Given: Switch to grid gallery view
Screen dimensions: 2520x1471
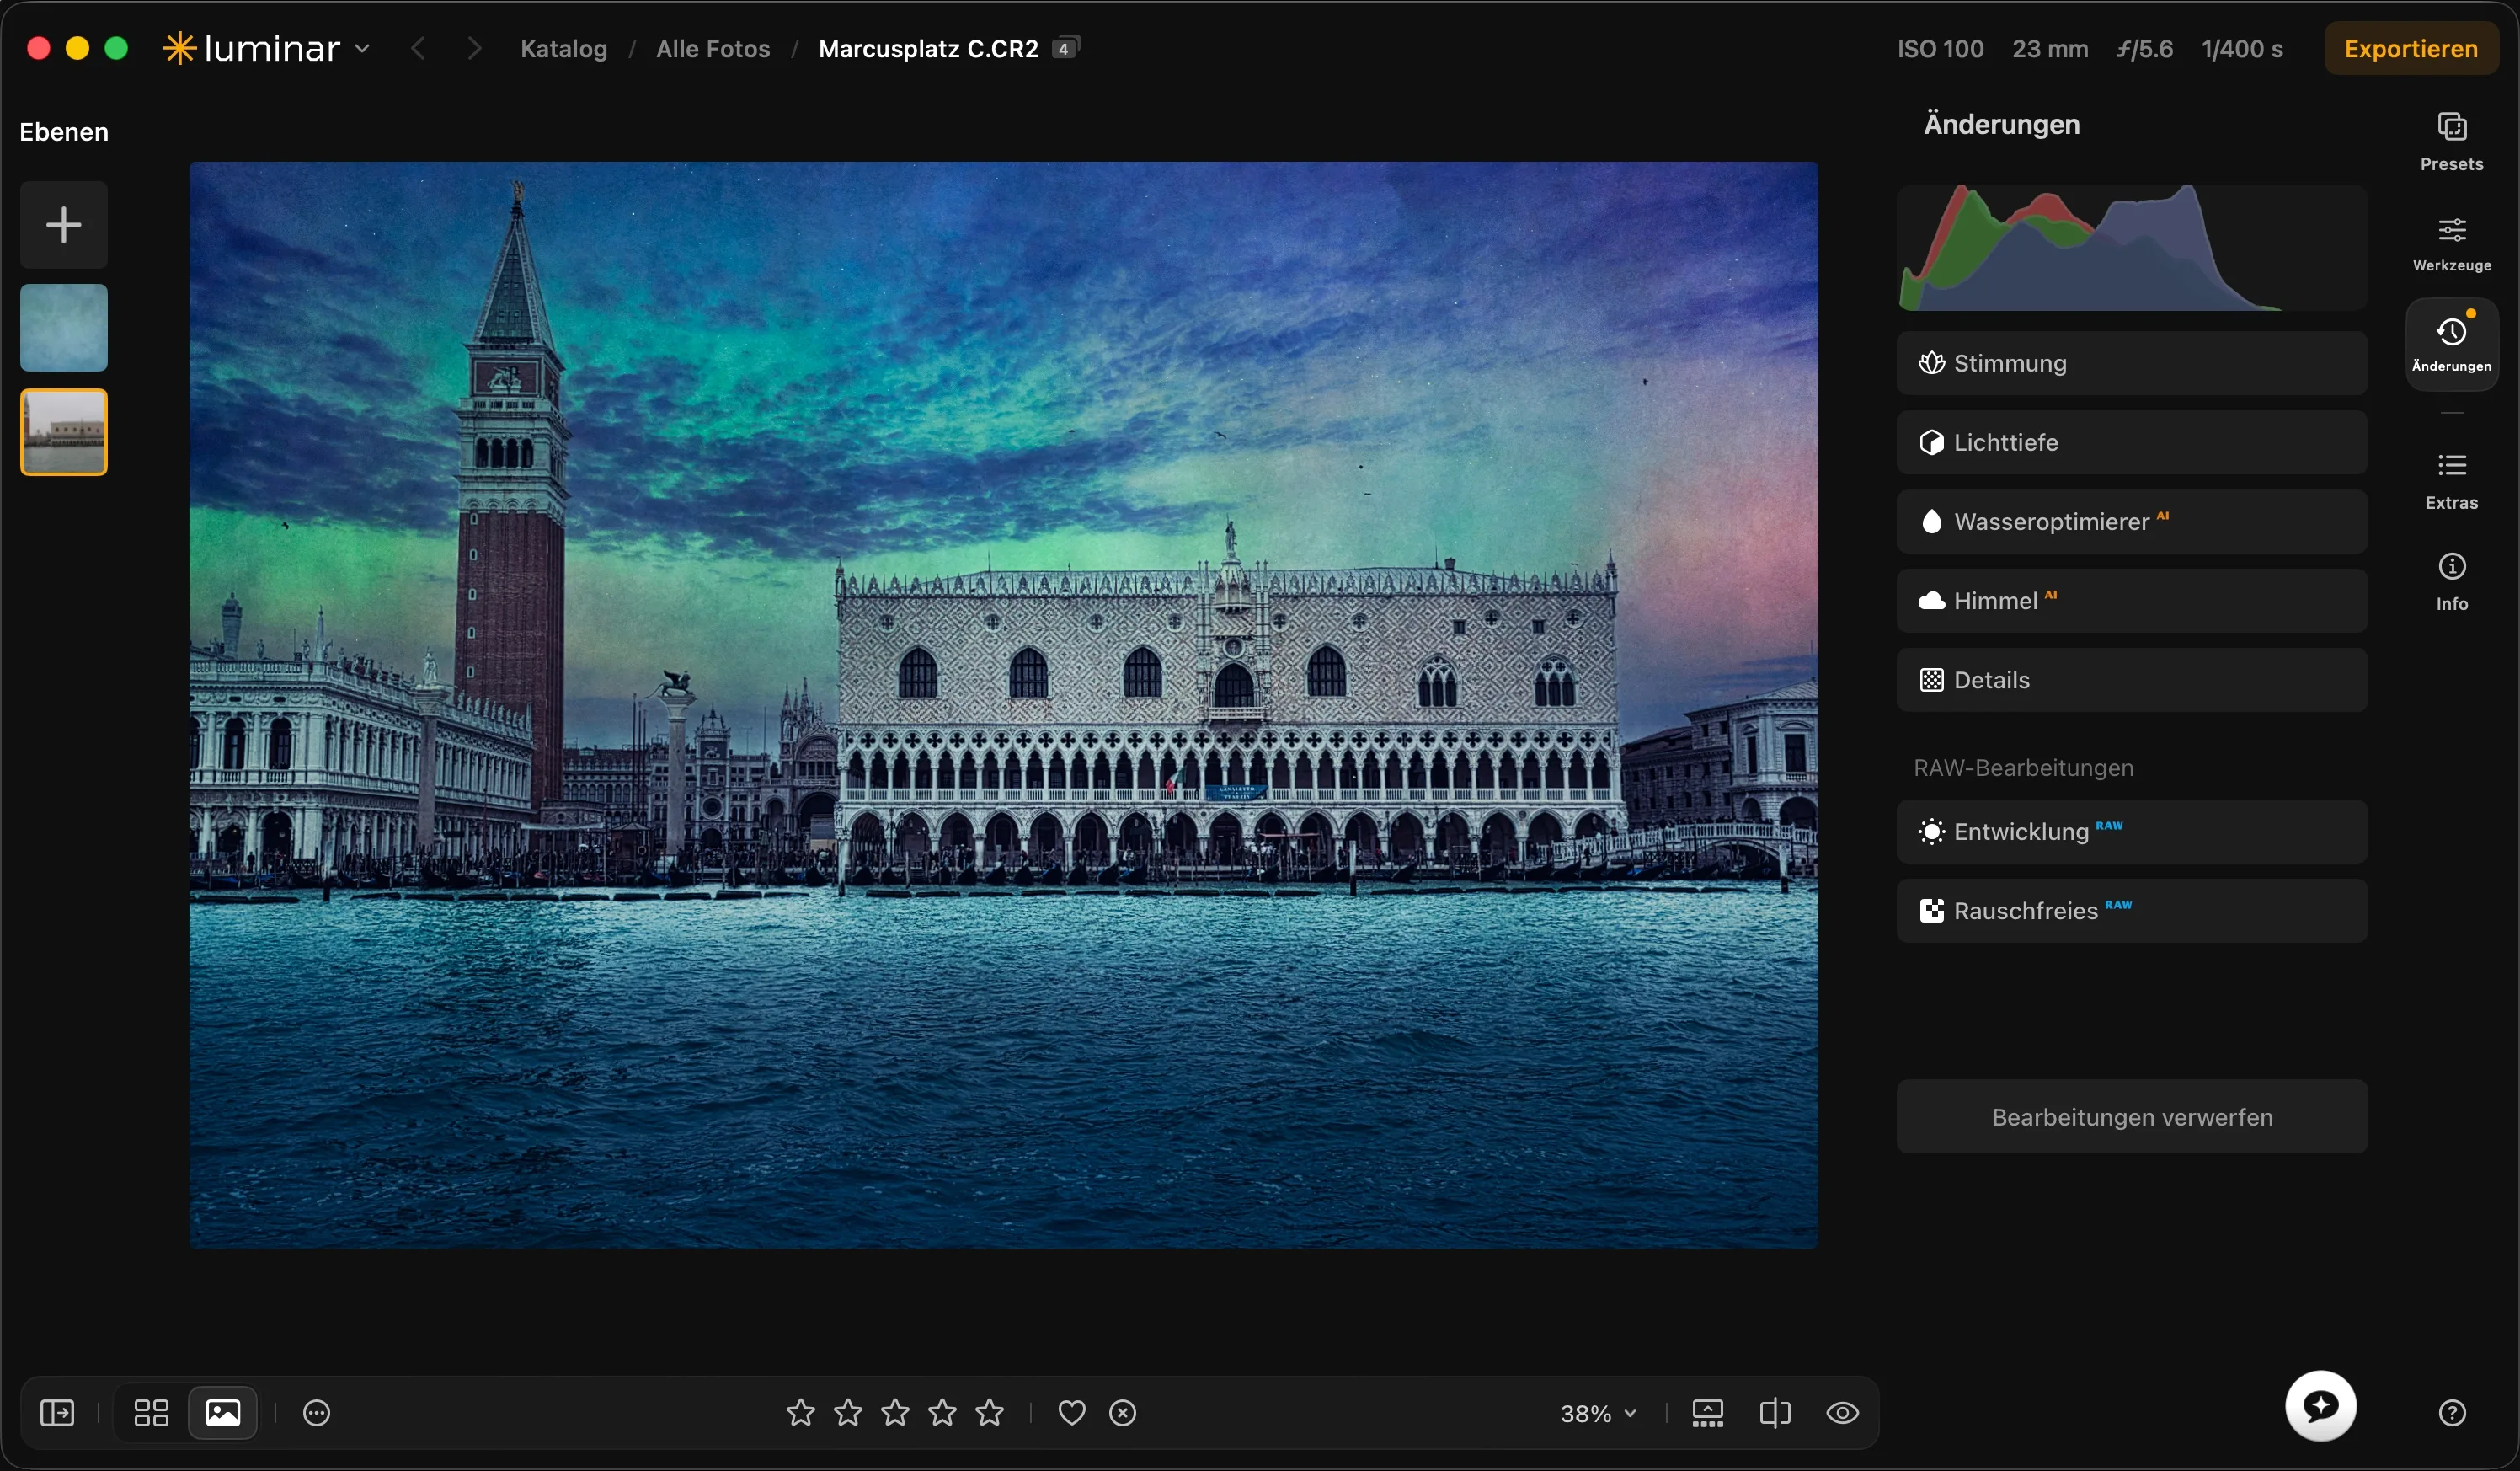Looking at the screenshot, I should pos(152,1413).
